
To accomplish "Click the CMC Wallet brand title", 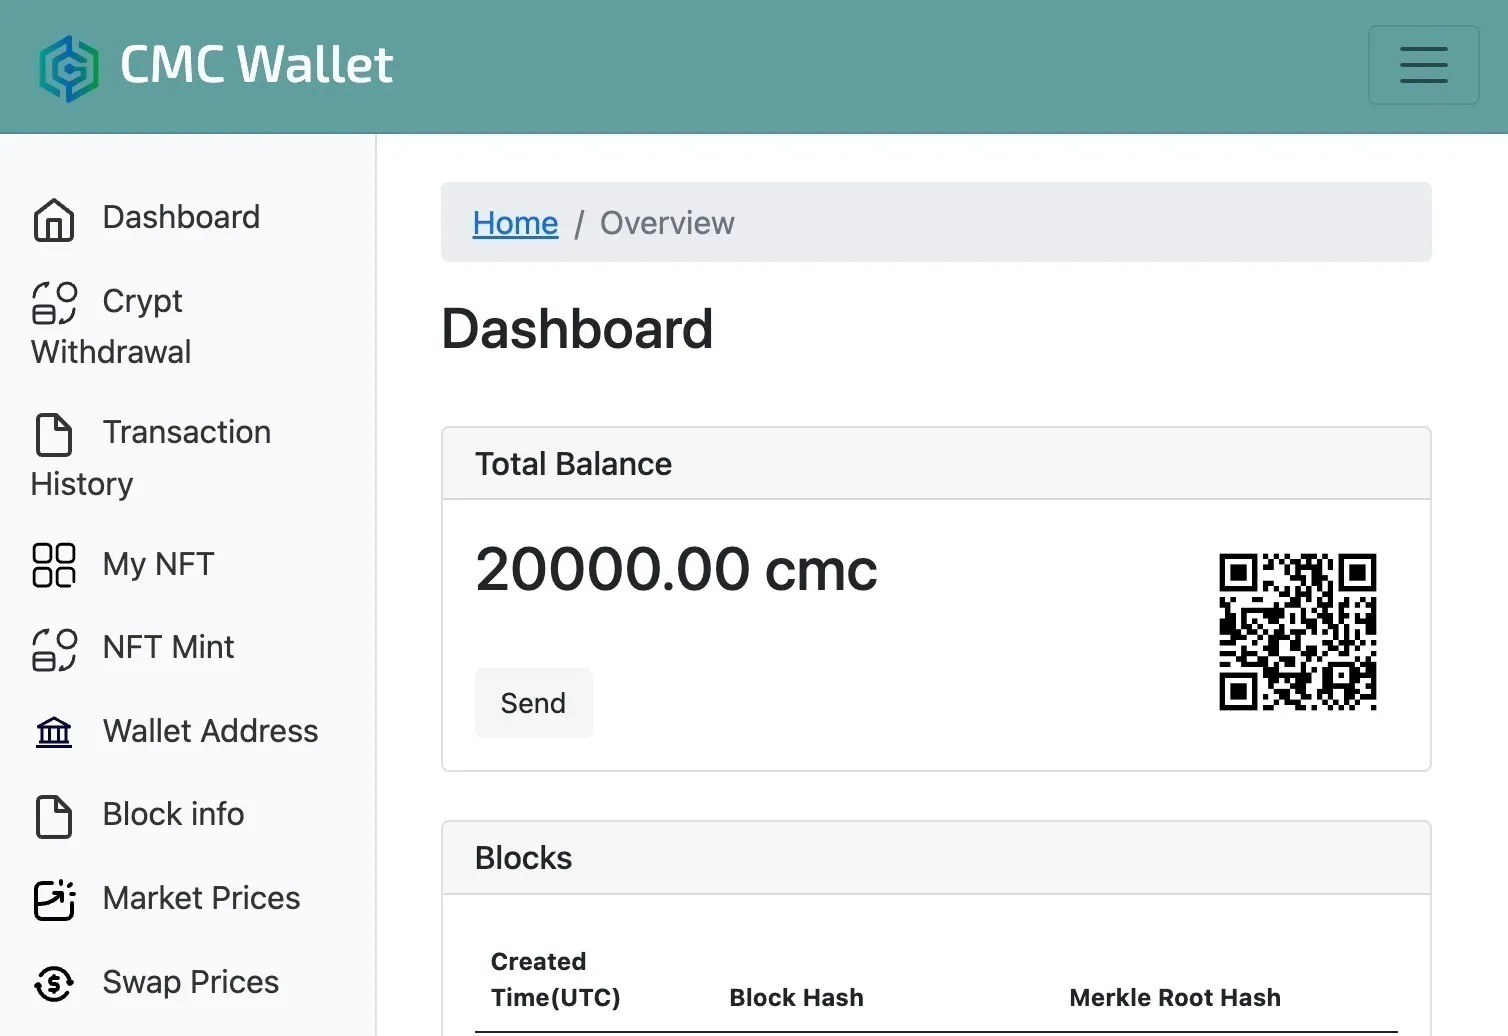I will (x=256, y=65).
